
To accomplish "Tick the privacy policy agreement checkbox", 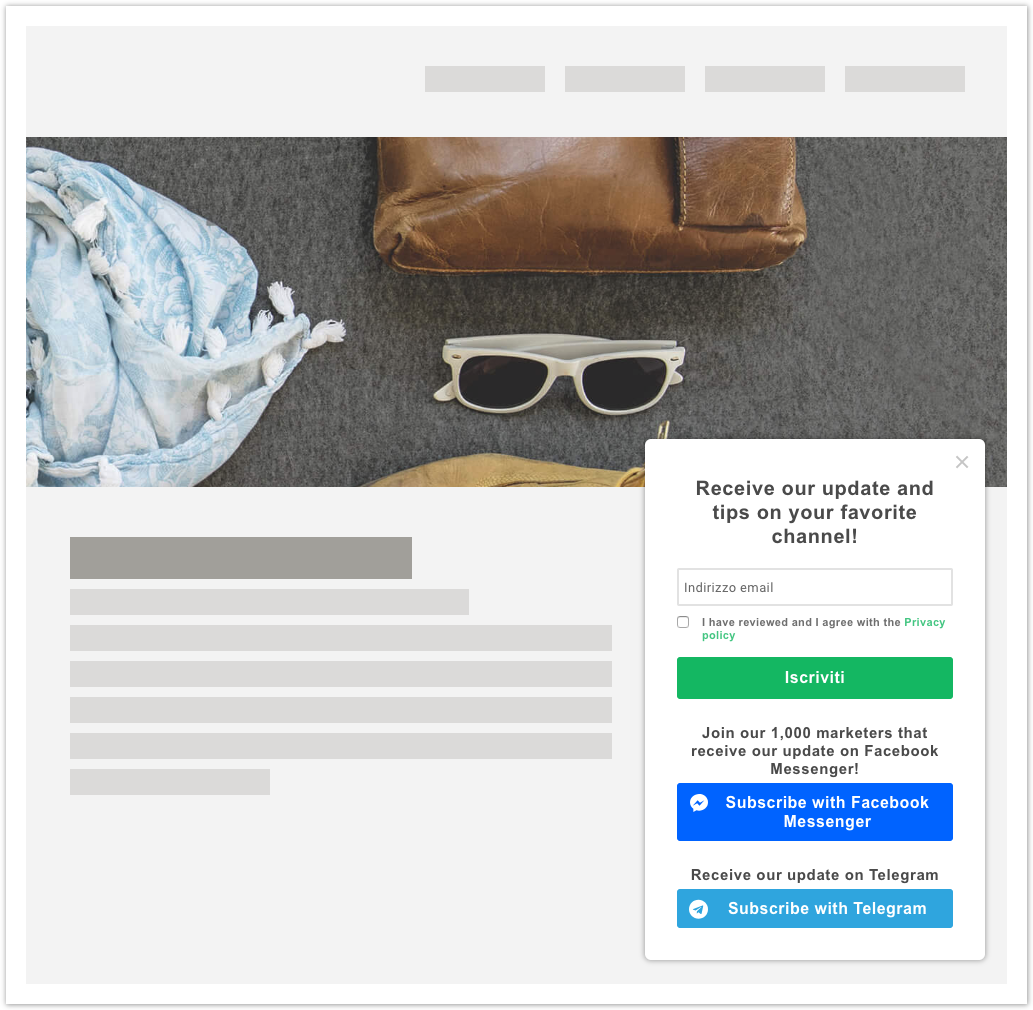I will pyautogui.click(x=683, y=622).
